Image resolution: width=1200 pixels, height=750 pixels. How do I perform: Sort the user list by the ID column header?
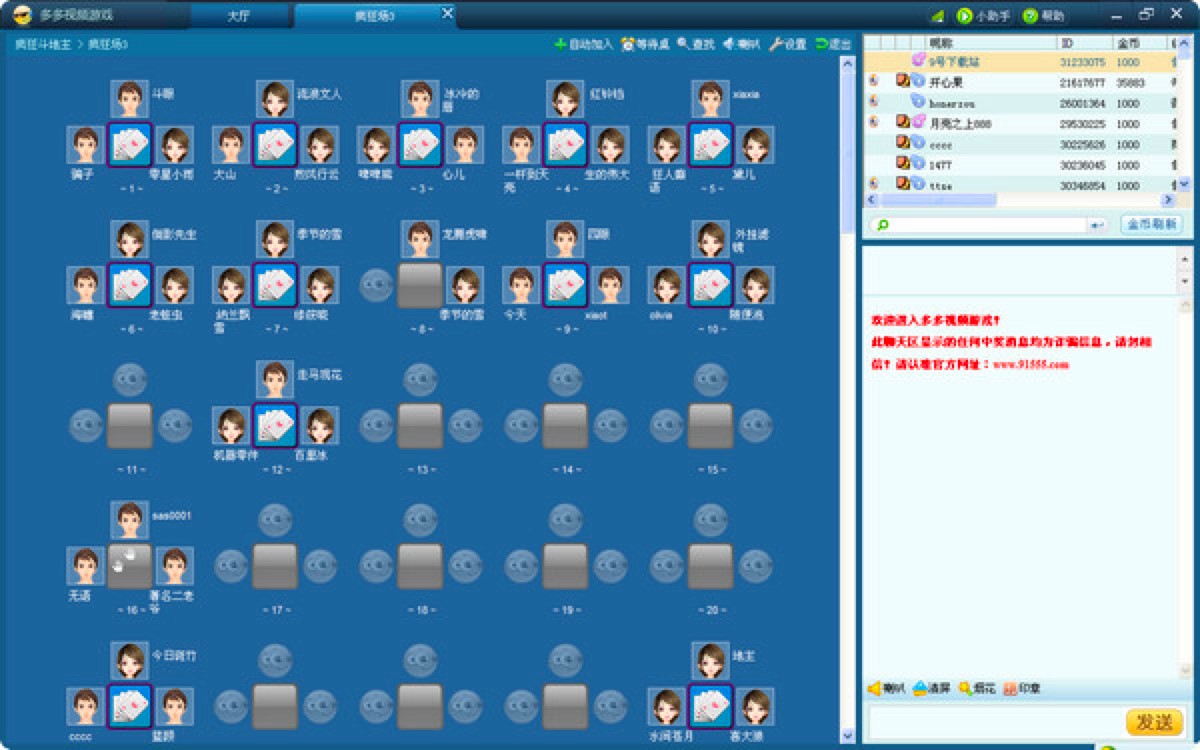(x=1085, y=43)
